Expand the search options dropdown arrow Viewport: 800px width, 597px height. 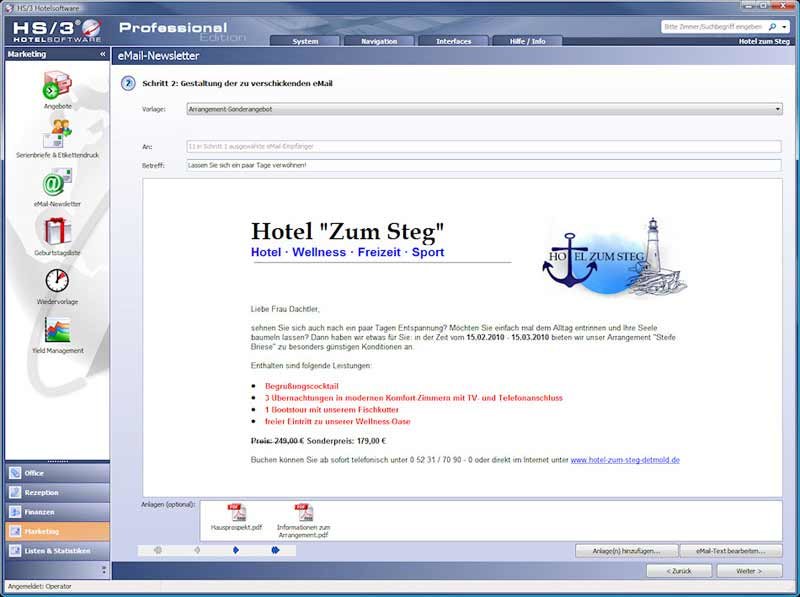(x=784, y=27)
